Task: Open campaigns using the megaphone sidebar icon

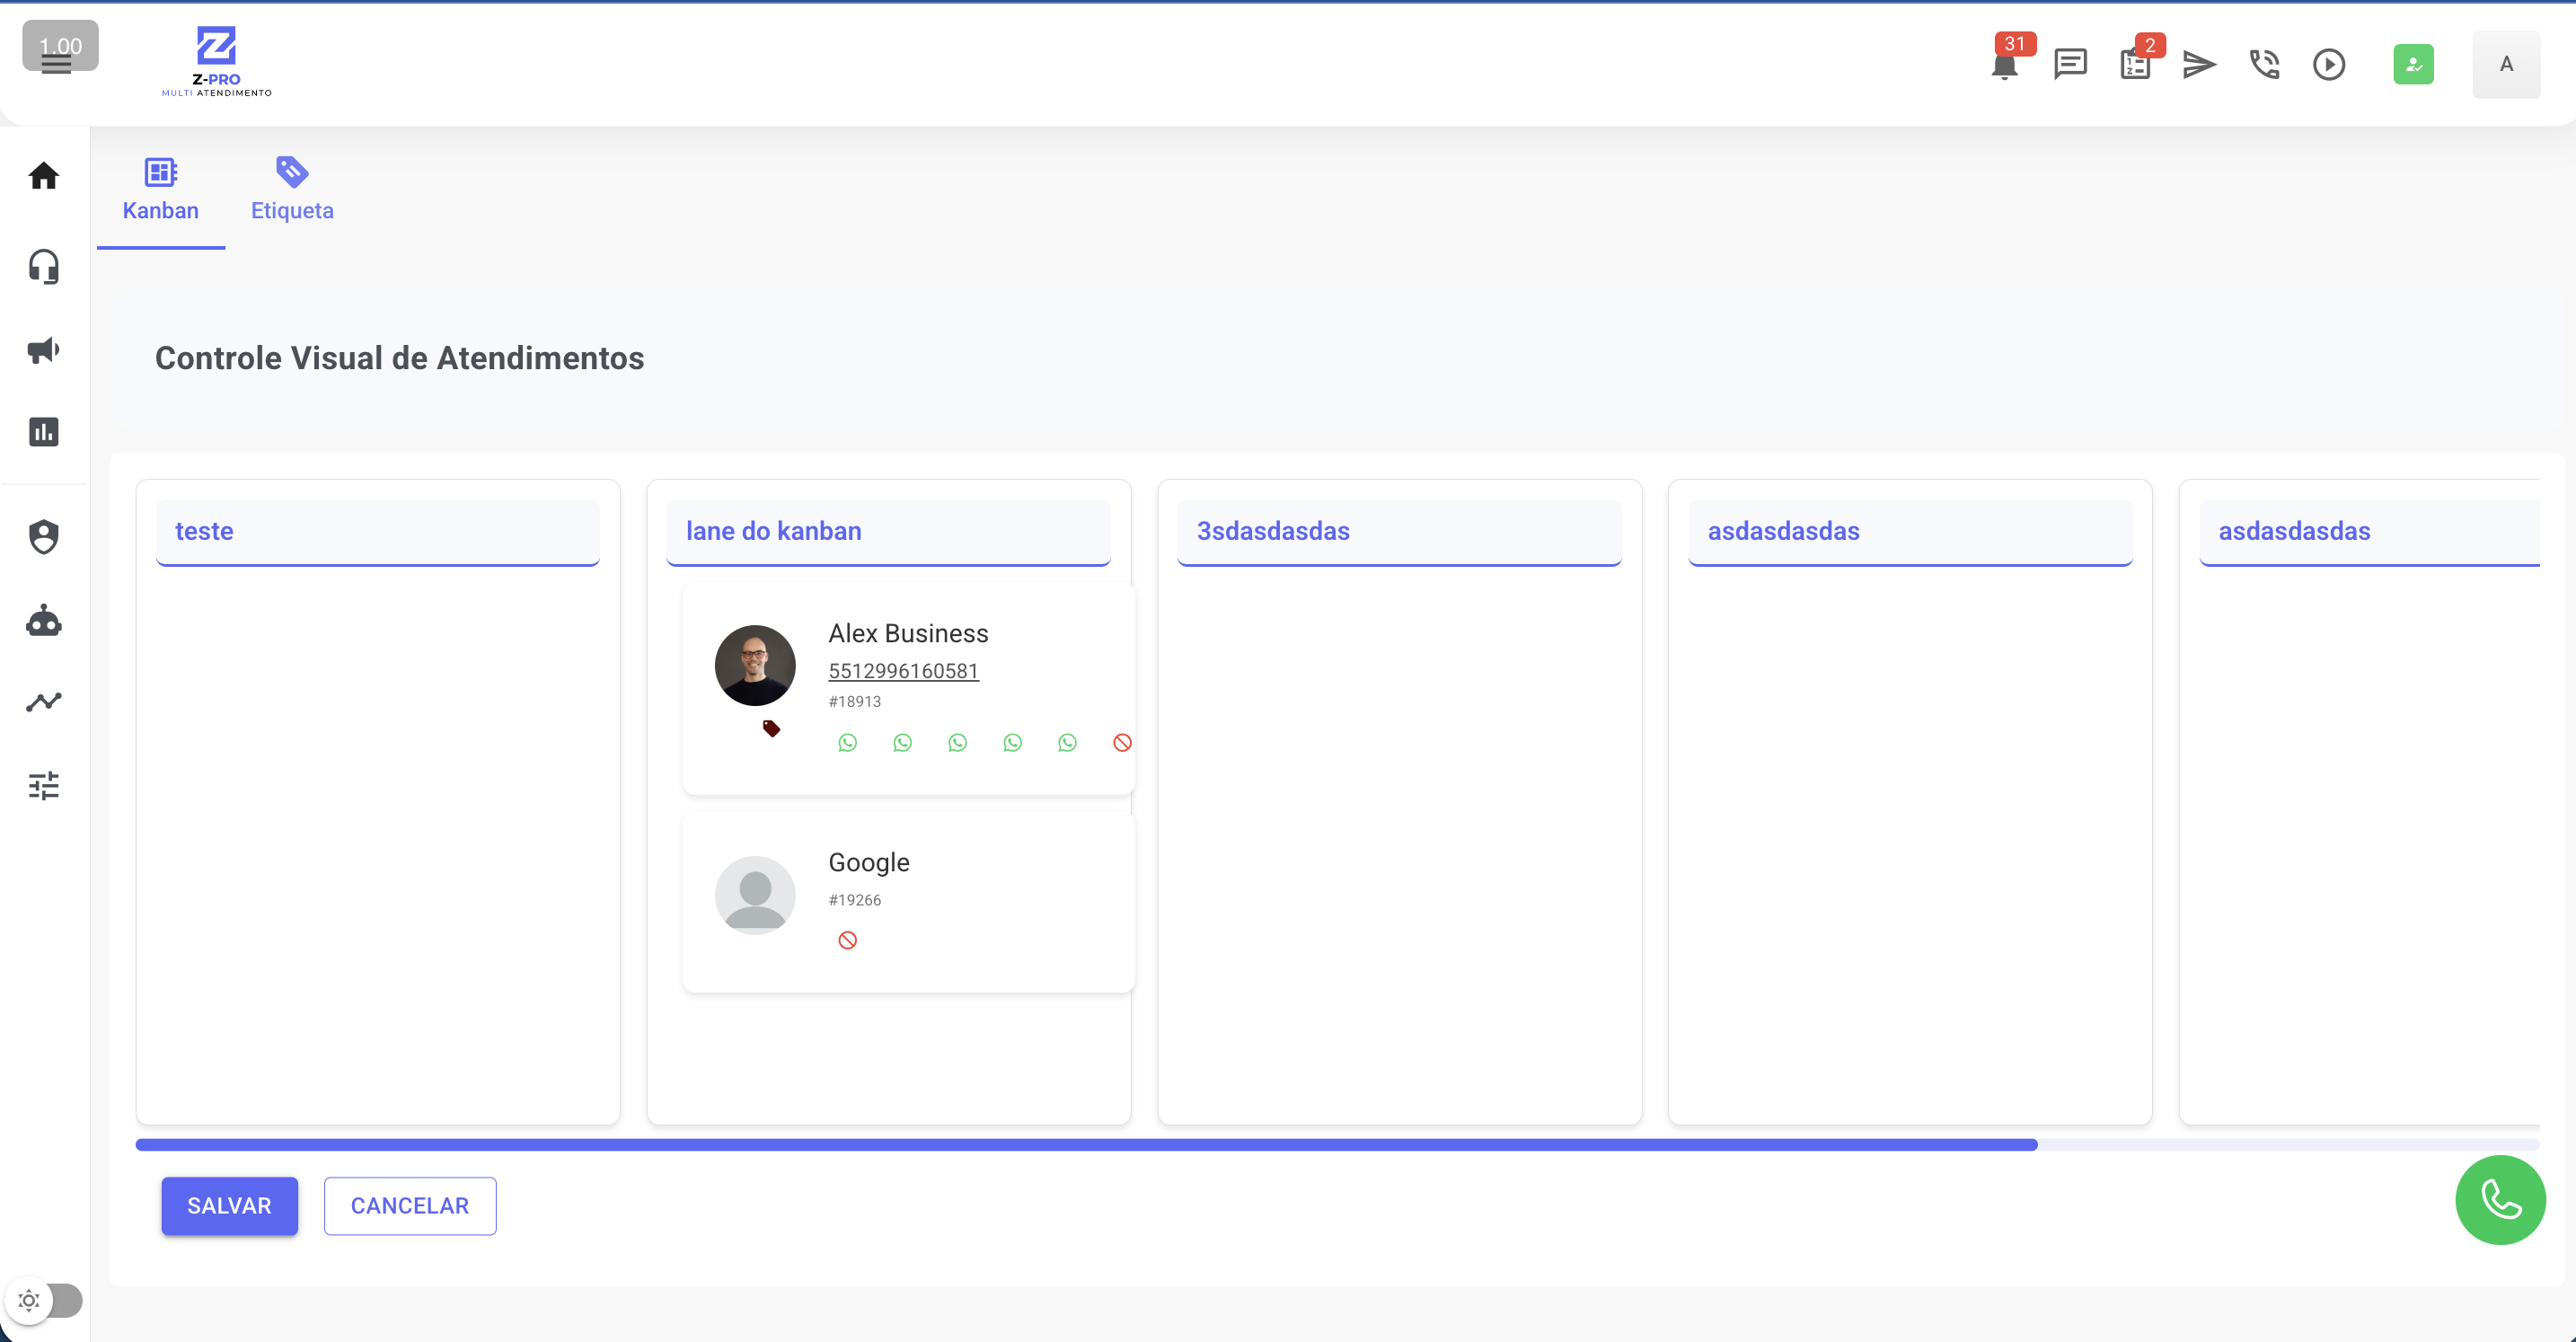Action: [x=44, y=351]
